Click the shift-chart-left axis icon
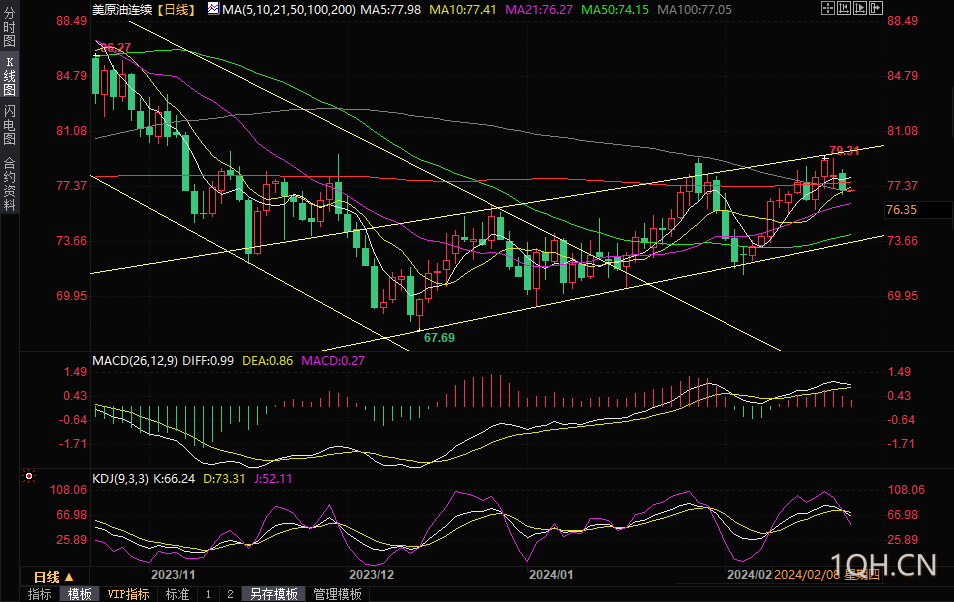 coord(844,8)
